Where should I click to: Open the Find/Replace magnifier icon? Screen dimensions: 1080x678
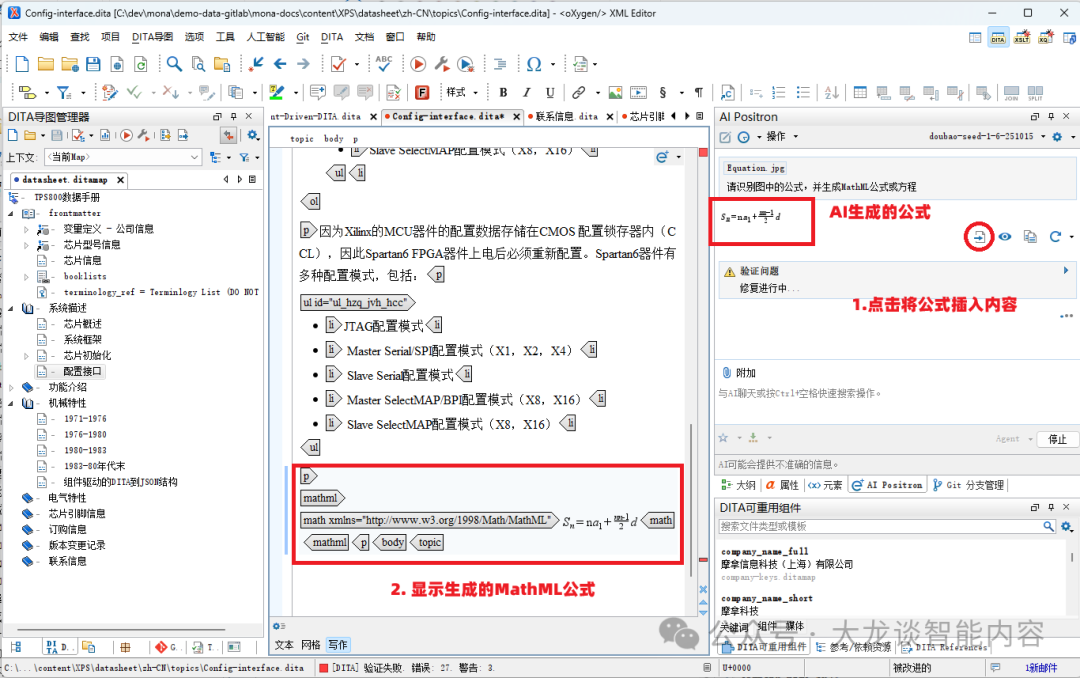tap(174, 64)
